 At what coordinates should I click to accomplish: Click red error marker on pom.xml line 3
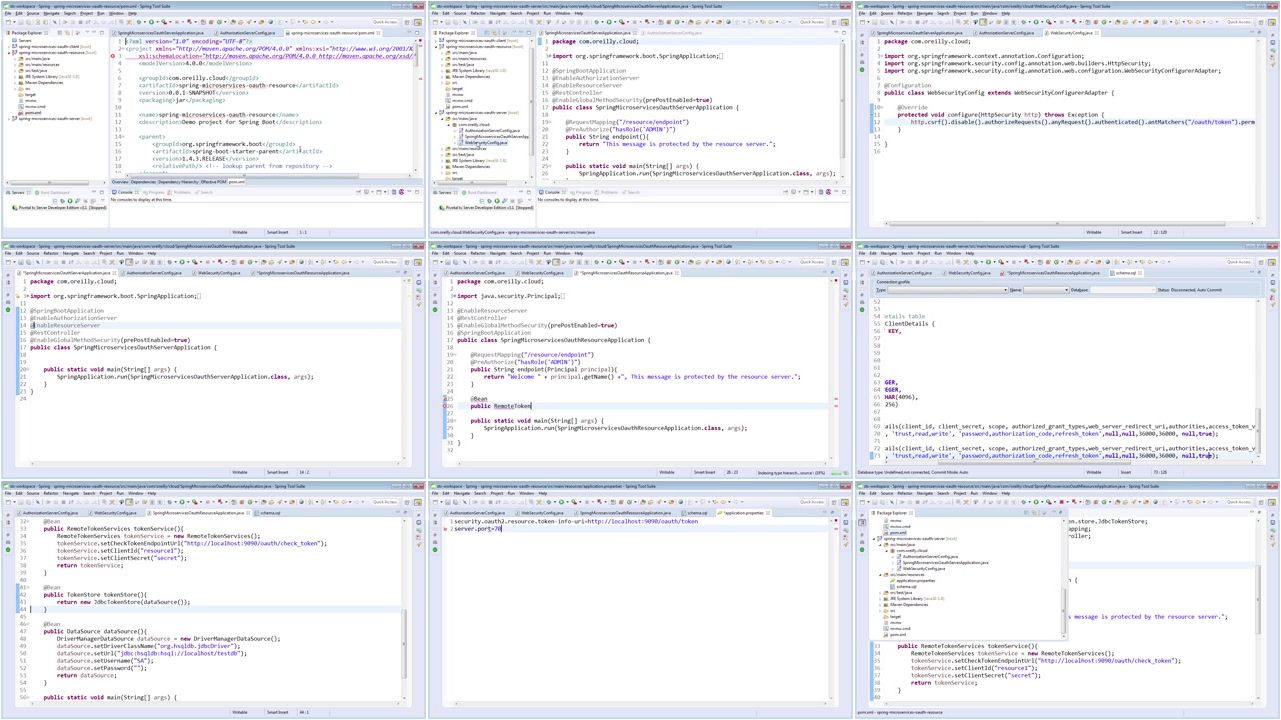113,56
